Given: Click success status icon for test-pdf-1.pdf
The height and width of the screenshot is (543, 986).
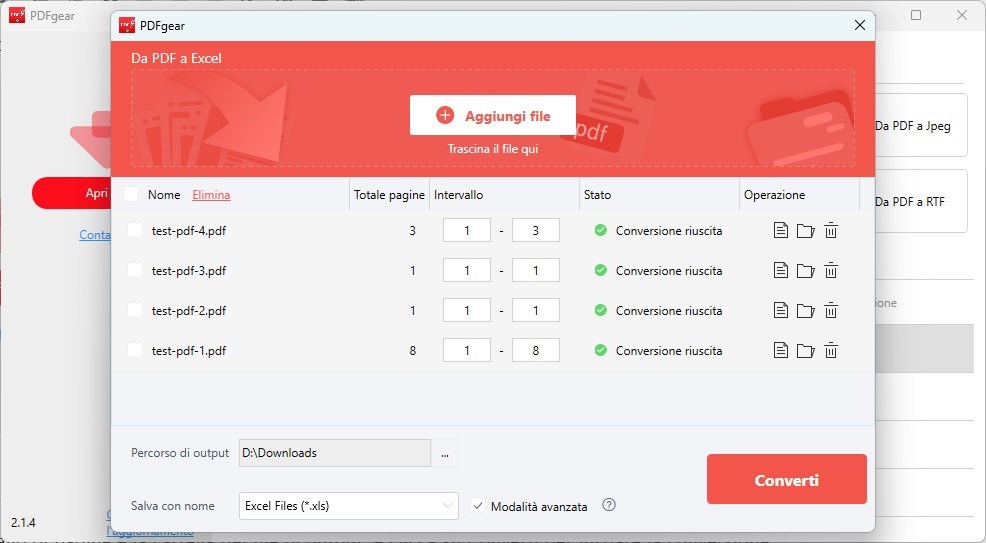Looking at the screenshot, I should pyautogui.click(x=601, y=350).
